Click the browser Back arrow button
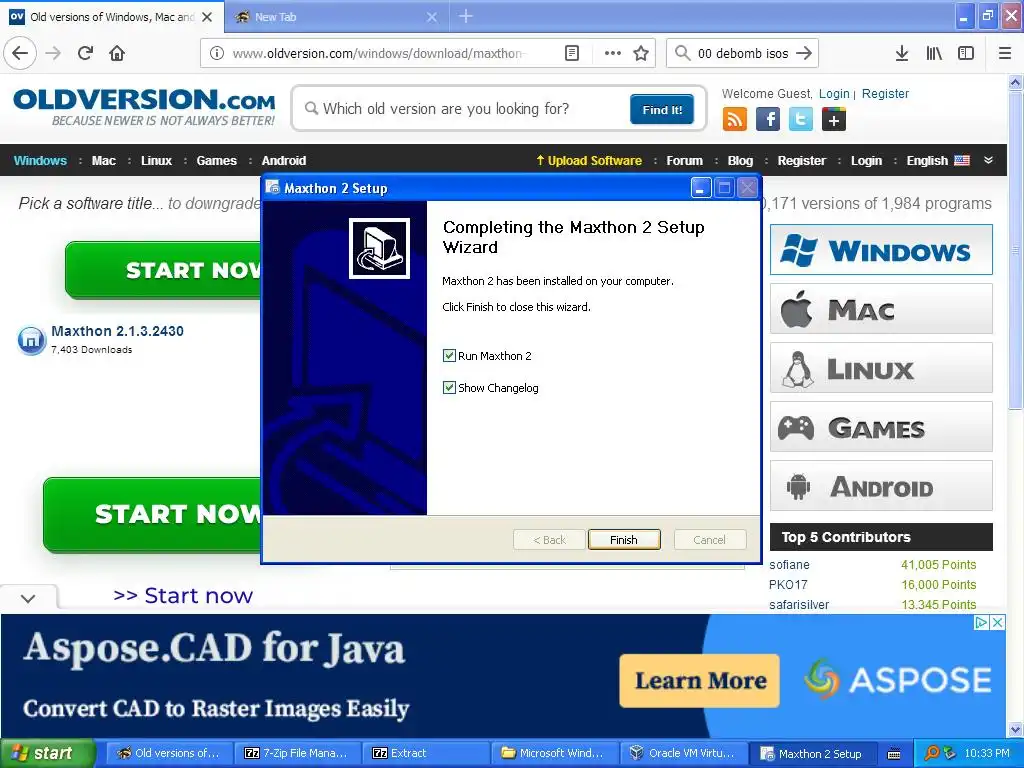Viewport: 1024px width, 768px height. 20,53
